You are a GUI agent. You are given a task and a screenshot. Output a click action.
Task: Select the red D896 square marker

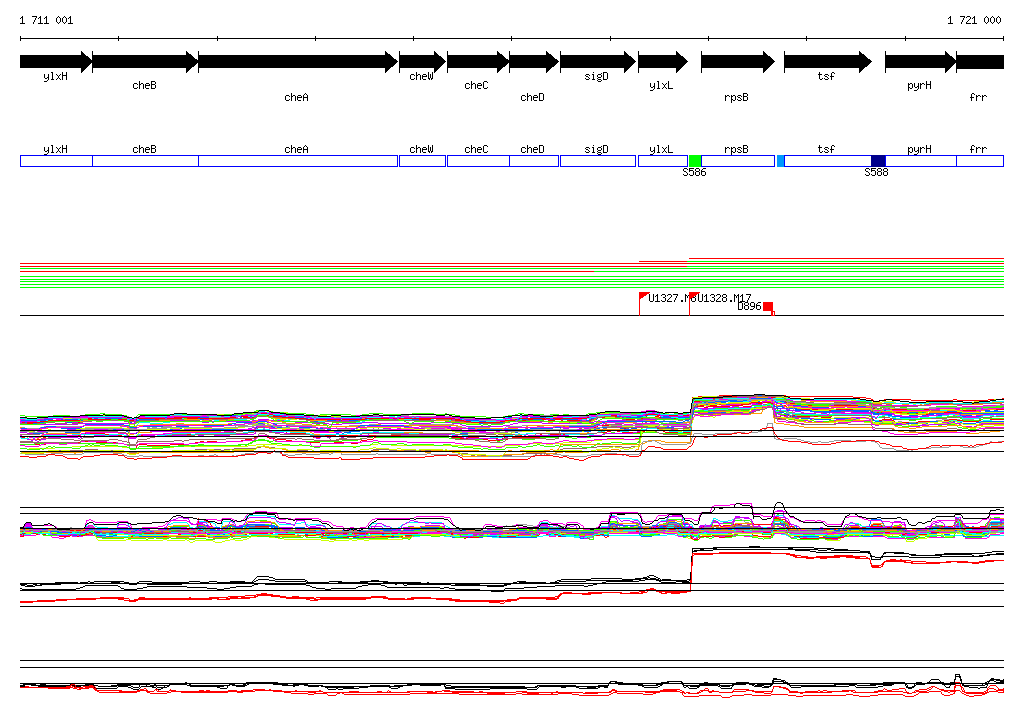click(768, 307)
